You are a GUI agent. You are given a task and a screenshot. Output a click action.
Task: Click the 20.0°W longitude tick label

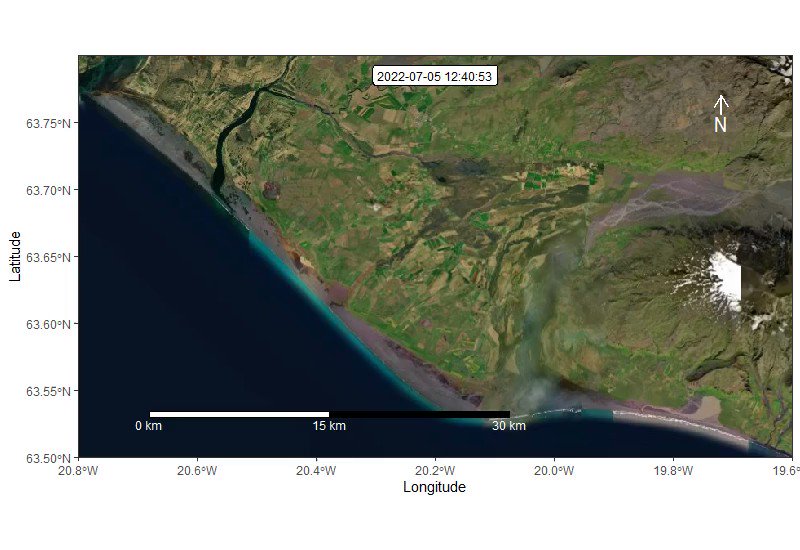pyautogui.click(x=554, y=470)
